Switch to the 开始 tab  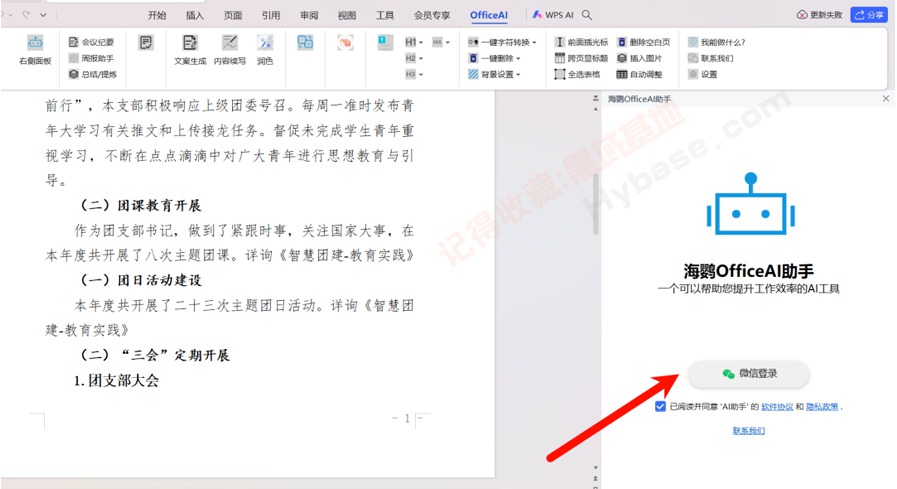157,15
